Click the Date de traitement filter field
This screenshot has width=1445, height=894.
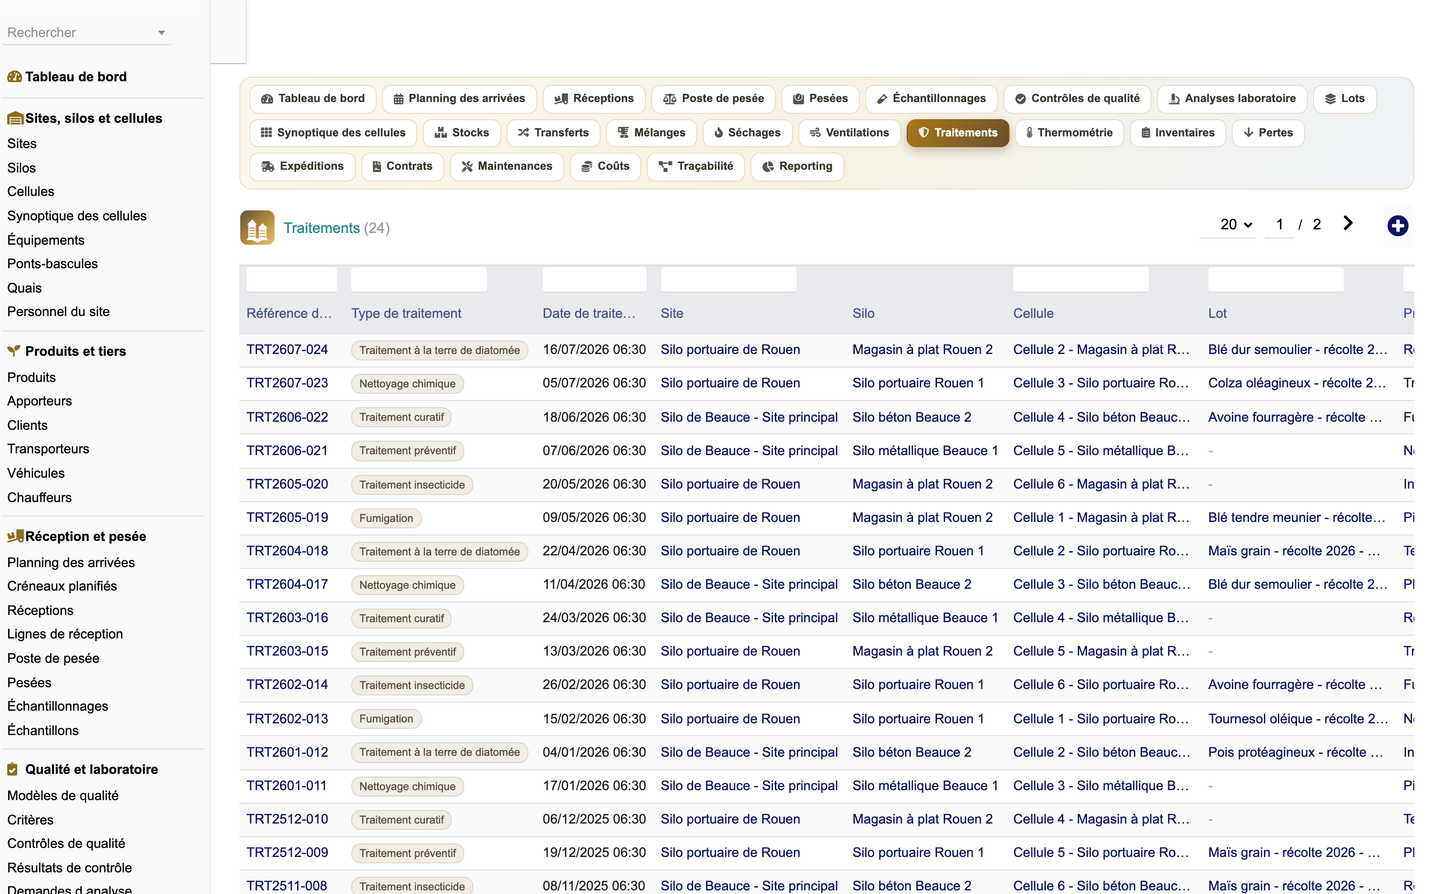[x=594, y=279]
